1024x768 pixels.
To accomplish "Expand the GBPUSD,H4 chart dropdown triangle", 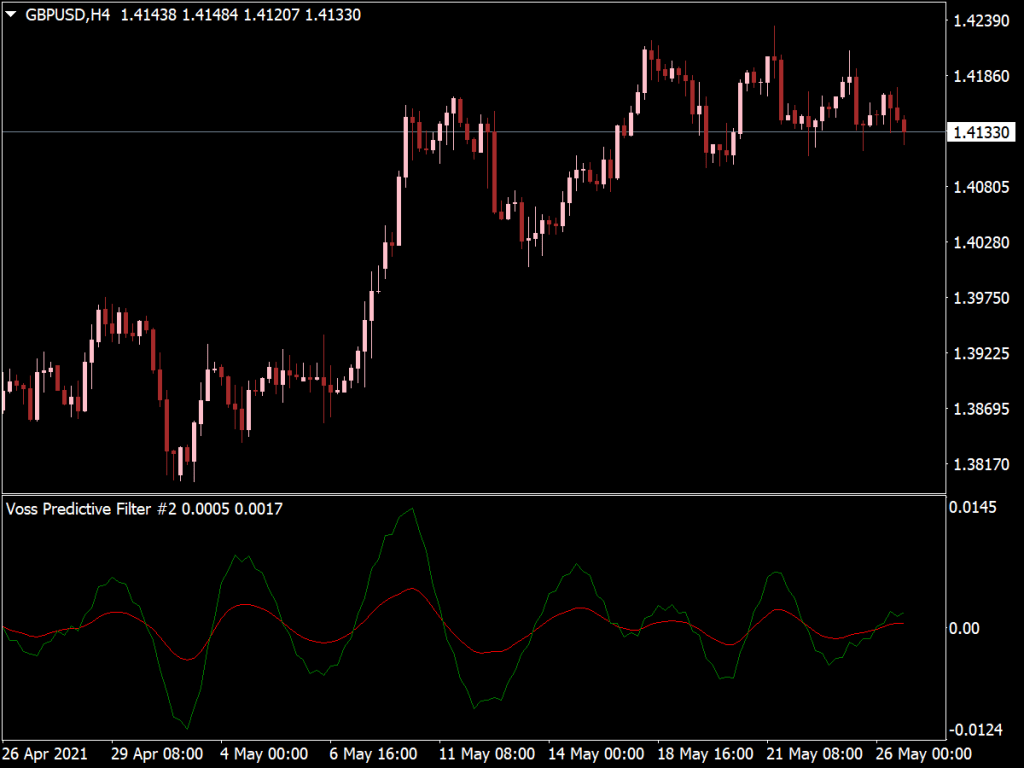I will [x=10, y=15].
